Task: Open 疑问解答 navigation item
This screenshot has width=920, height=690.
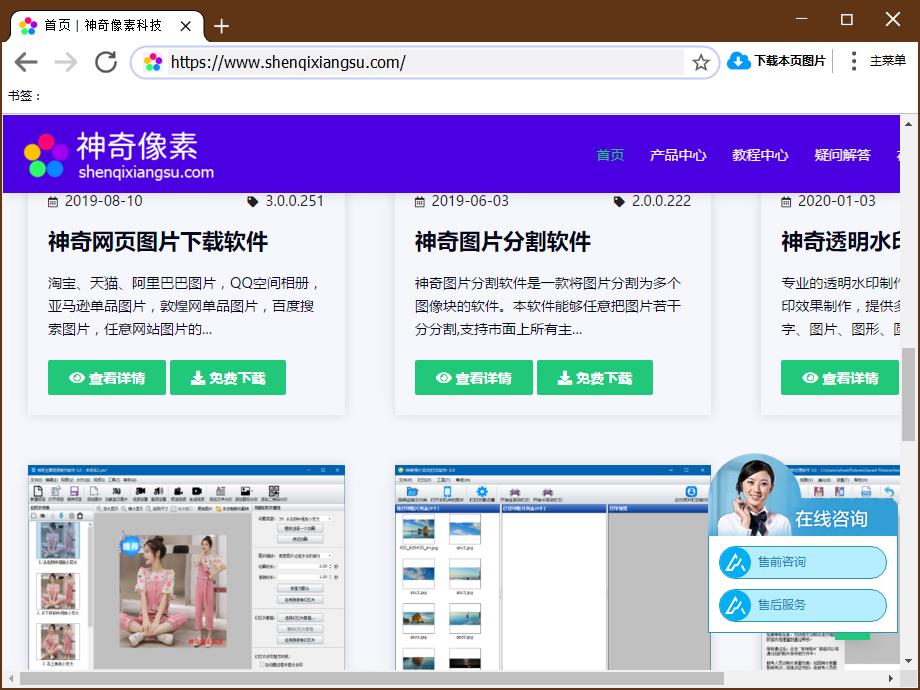Action: [842, 155]
